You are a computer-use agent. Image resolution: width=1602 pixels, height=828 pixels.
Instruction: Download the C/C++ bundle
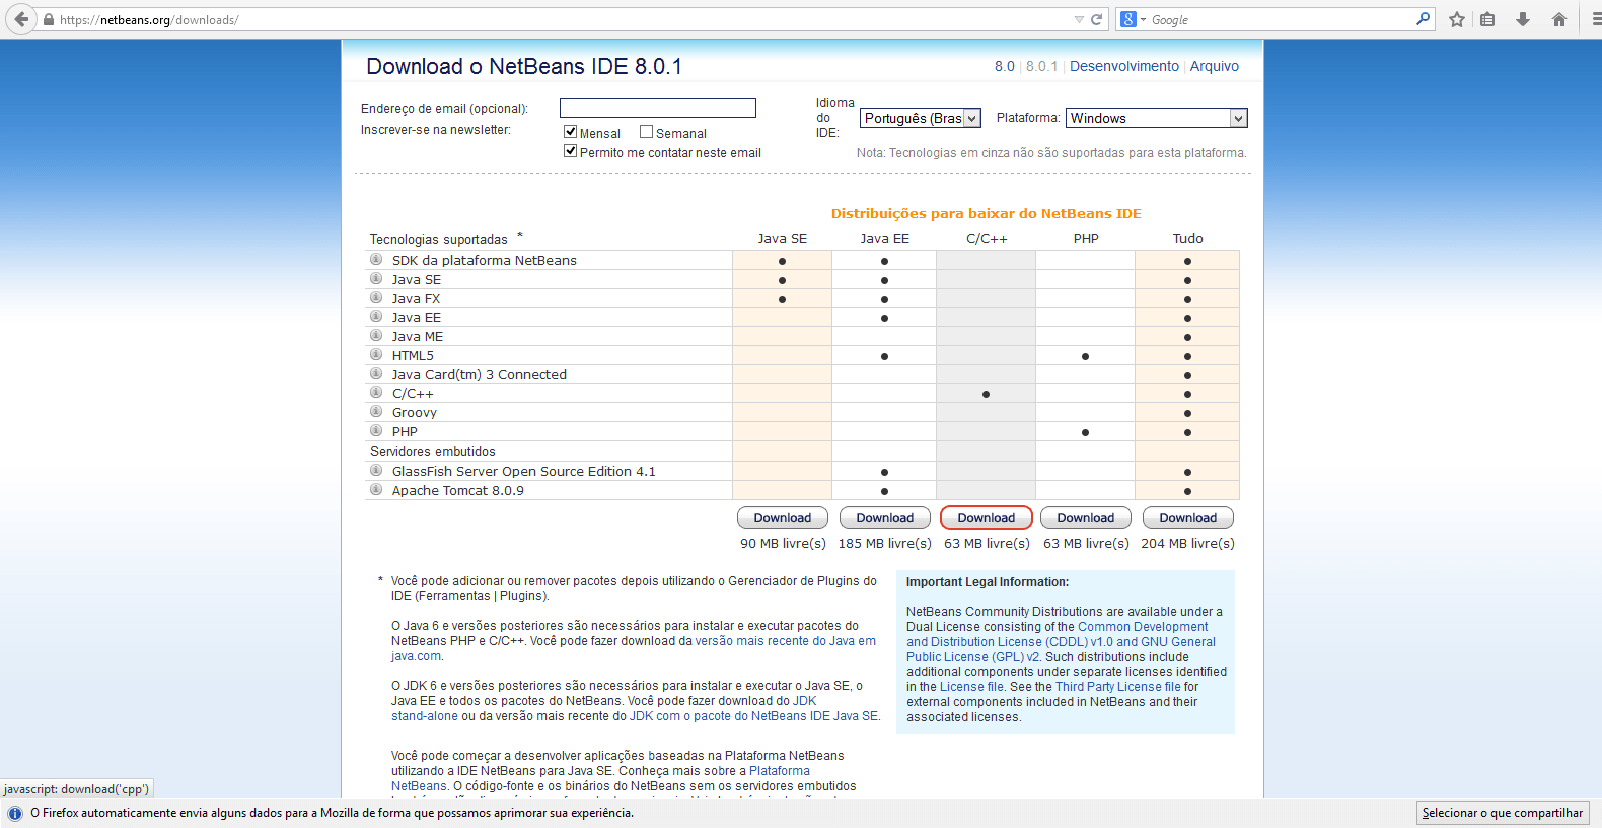pyautogui.click(x=986, y=518)
